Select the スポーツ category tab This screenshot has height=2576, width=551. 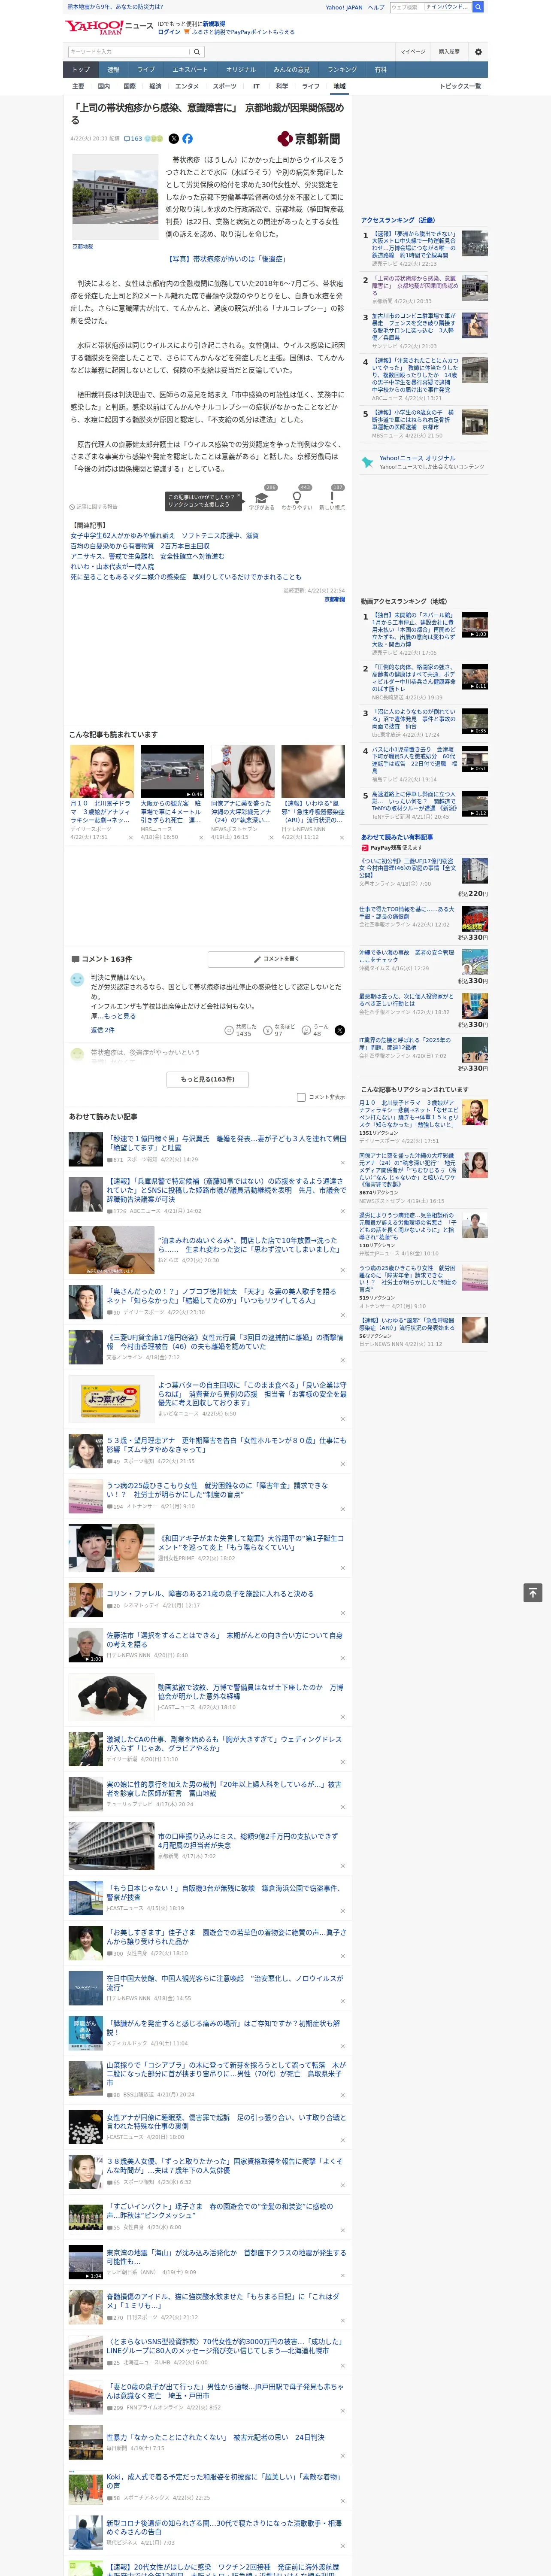click(x=225, y=86)
